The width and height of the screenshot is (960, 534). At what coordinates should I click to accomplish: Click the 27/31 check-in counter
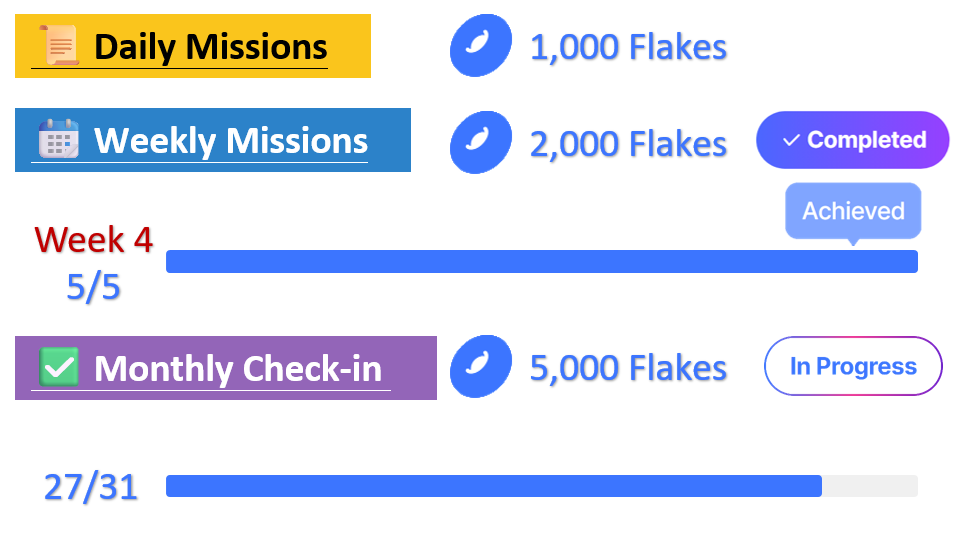[91, 487]
